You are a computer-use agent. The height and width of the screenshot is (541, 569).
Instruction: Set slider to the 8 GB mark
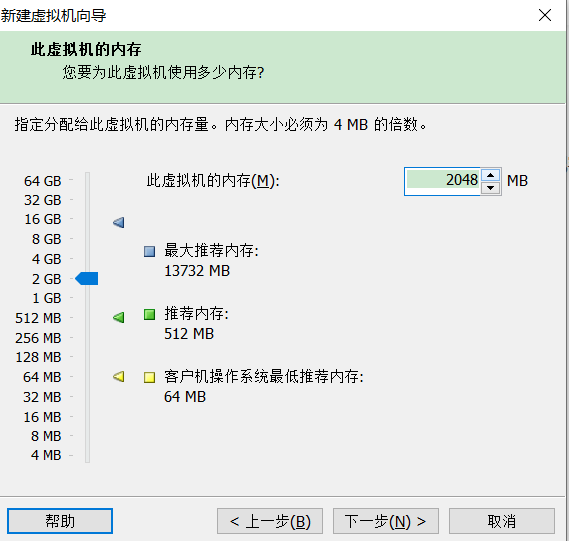[87, 239]
